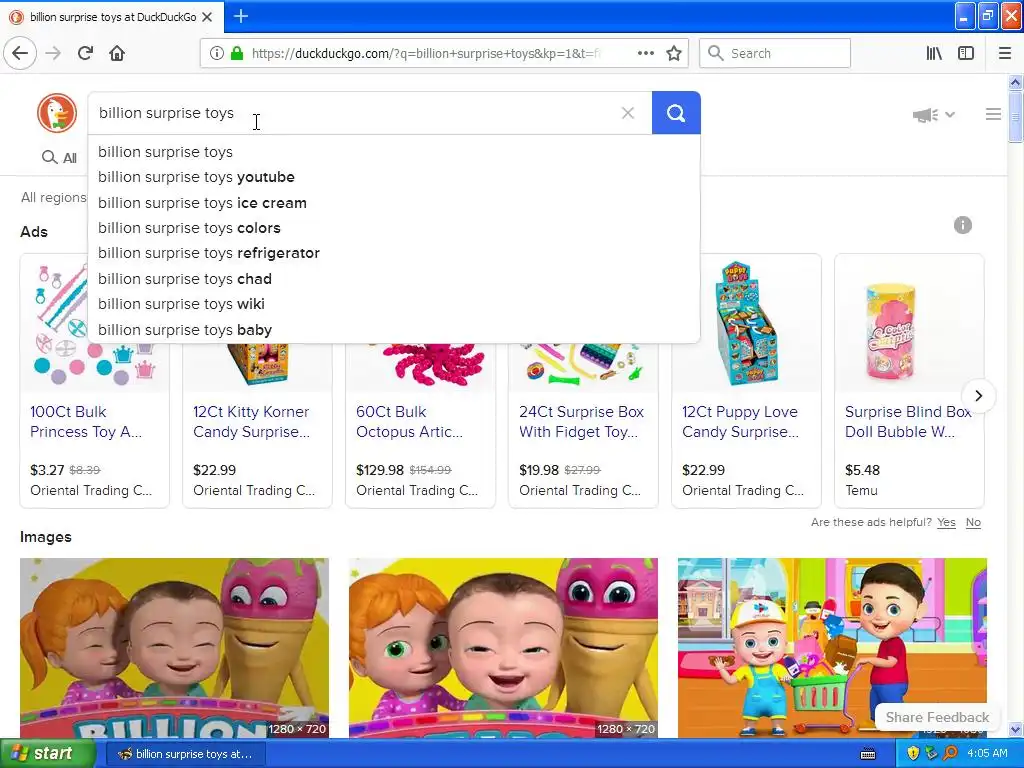
Task: Bookmark this page with the star icon
Action: click(674, 53)
